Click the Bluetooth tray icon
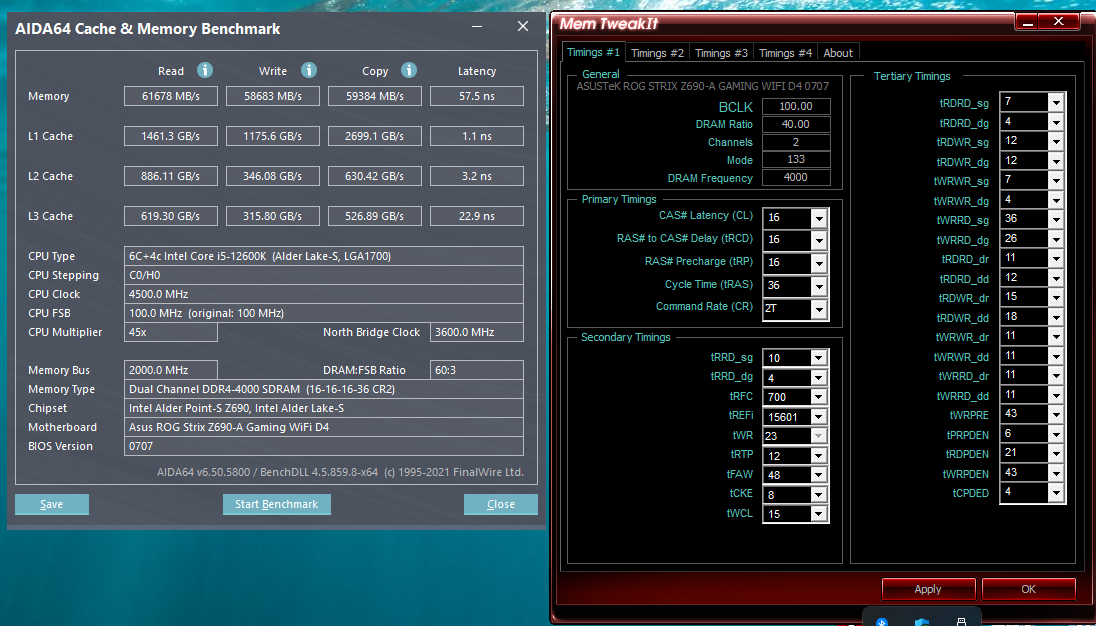This screenshot has height=626, width=1096. point(882,621)
